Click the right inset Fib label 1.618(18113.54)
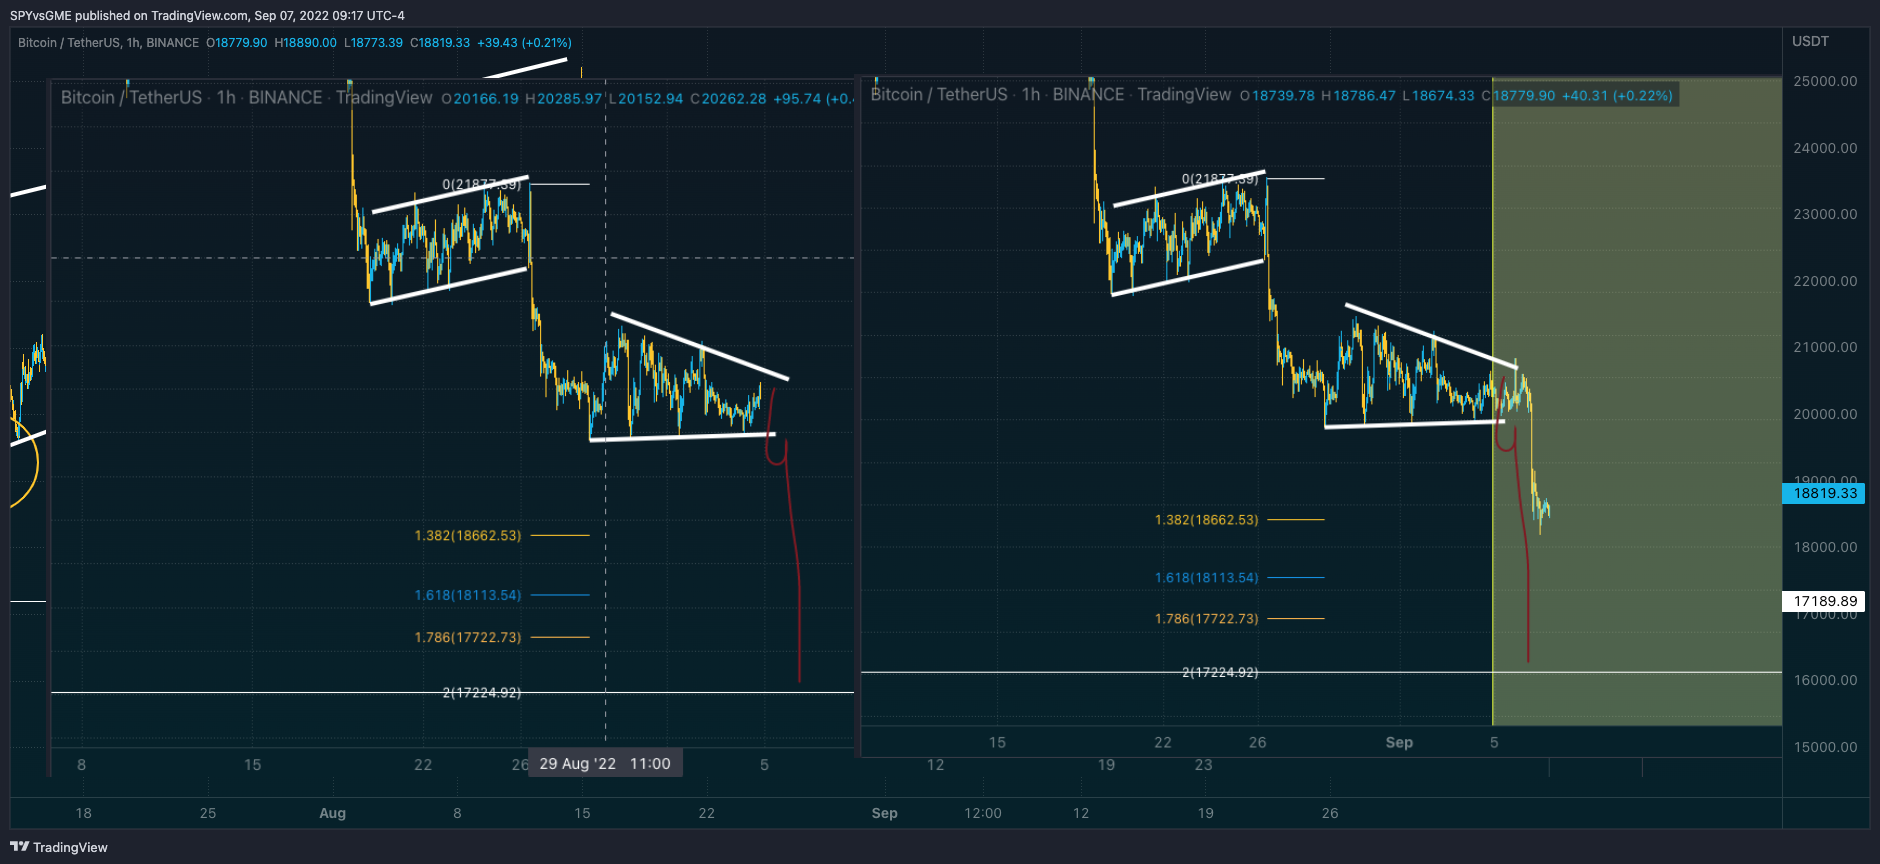This screenshot has width=1880, height=864. pos(1207,578)
